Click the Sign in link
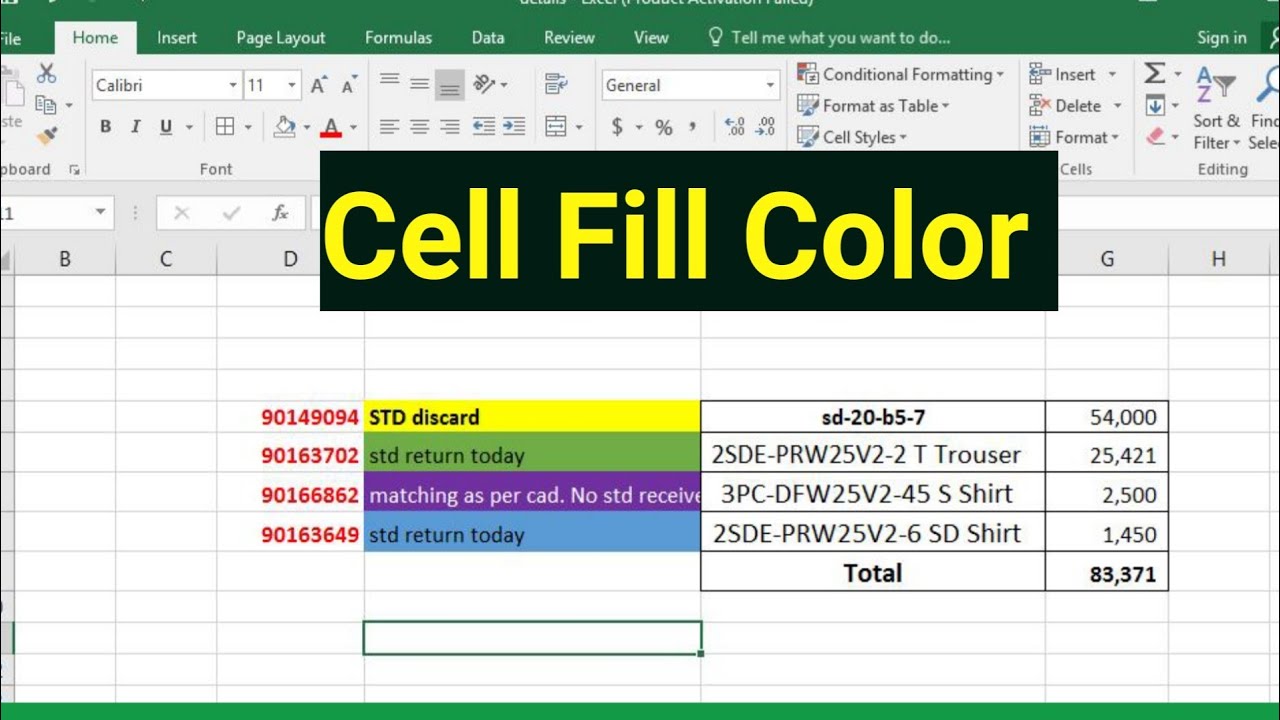The height and width of the screenshot is (720, 1280). [x=1222, y=38]
